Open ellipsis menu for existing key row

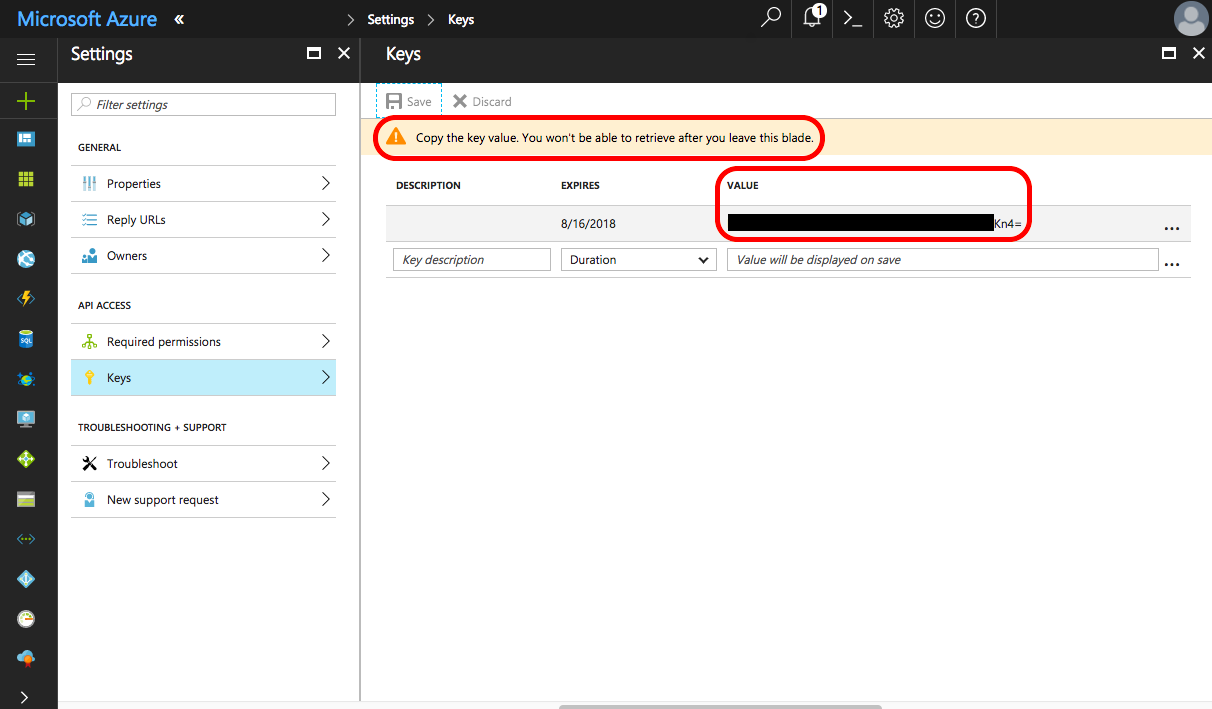1172,227
